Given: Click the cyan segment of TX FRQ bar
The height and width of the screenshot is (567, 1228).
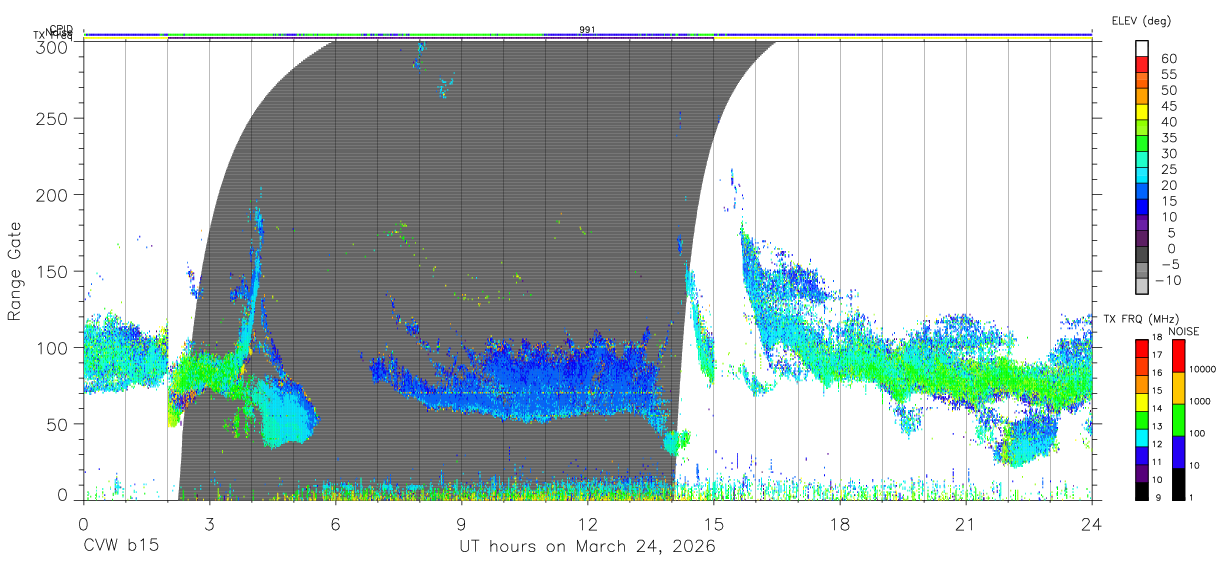Looking at the screenshot, I should (x=1141, y=436).
